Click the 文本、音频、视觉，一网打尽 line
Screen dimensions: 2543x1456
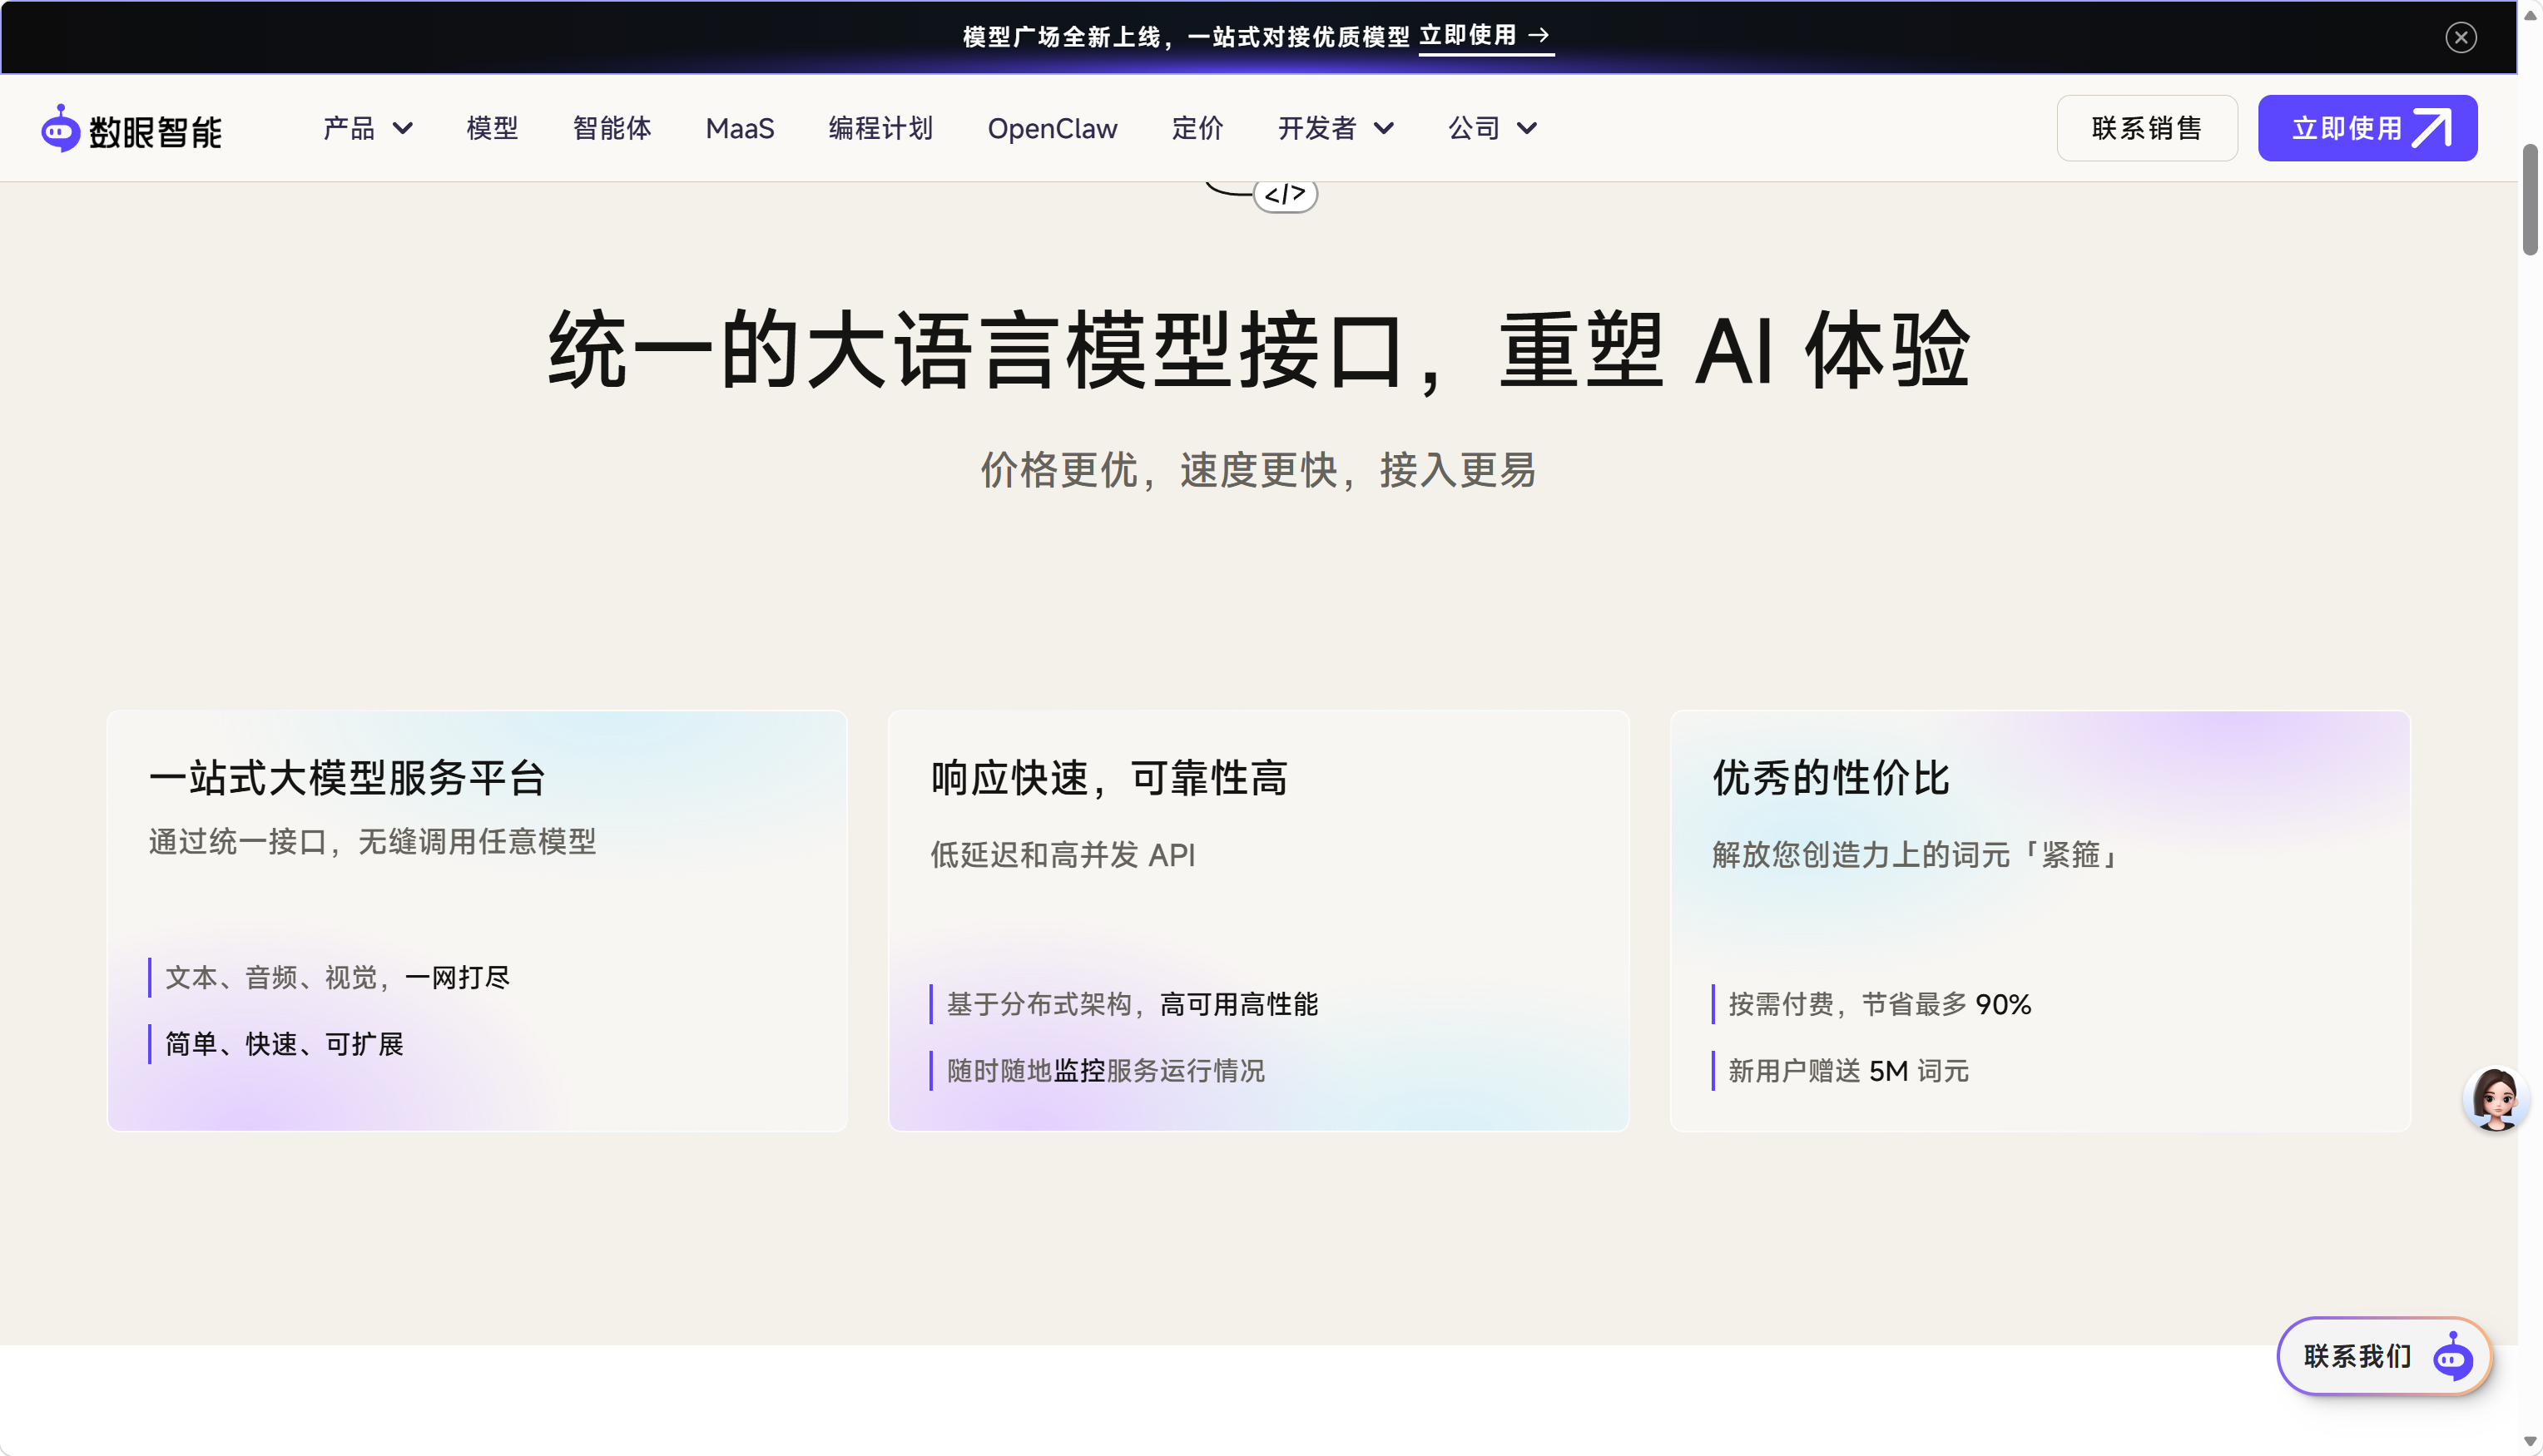click(x=338, y=977)
